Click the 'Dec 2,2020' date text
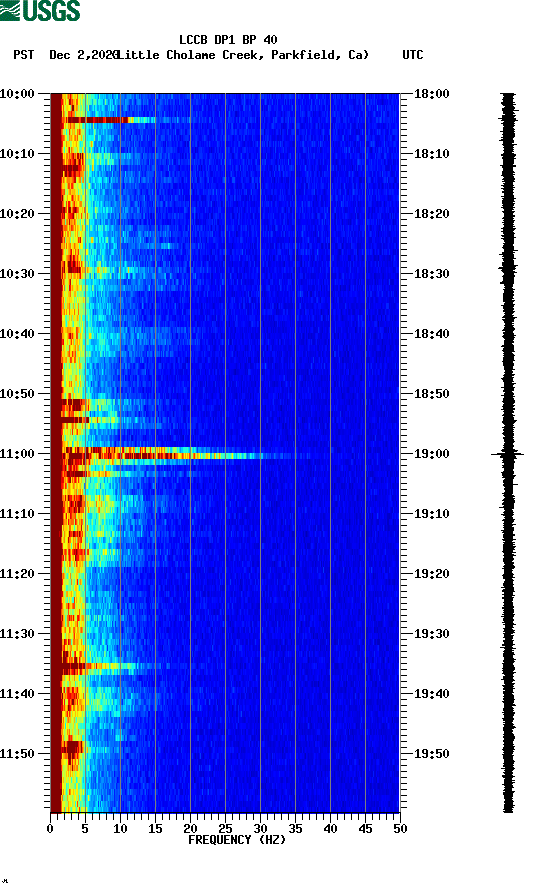This screenshot has height=892, width=552. point(84,55)
